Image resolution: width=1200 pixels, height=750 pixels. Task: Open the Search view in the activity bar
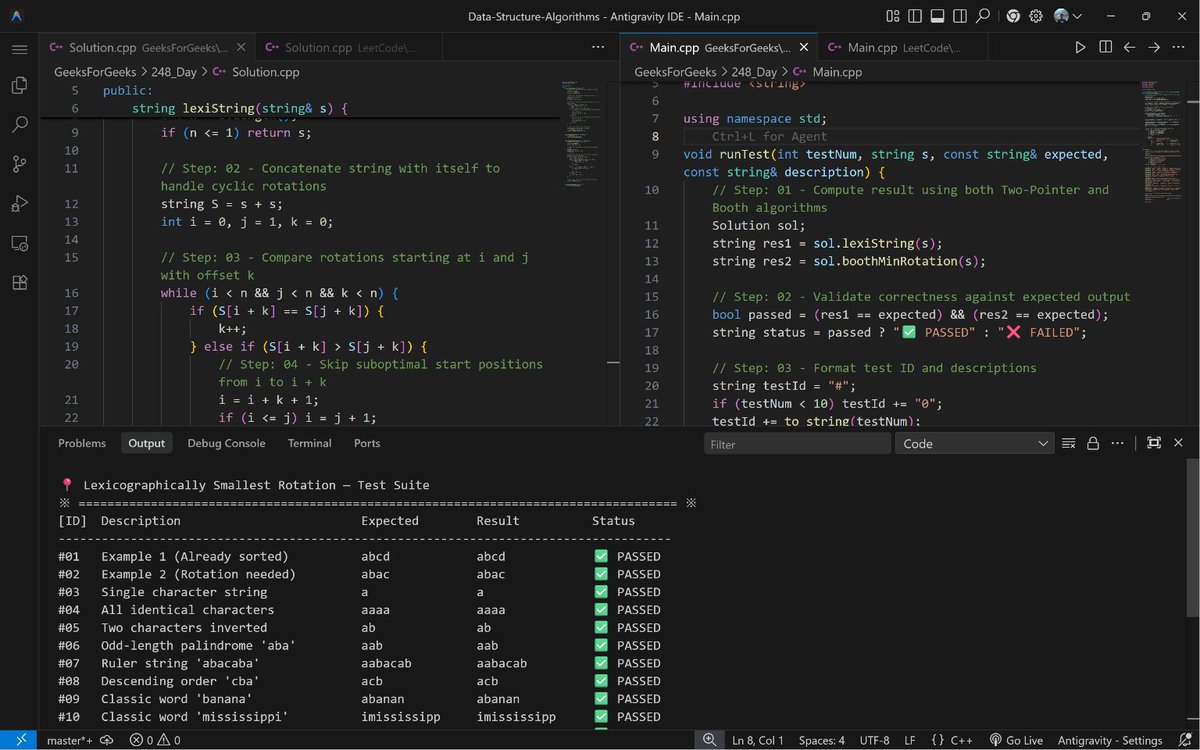tap(19, 125)
